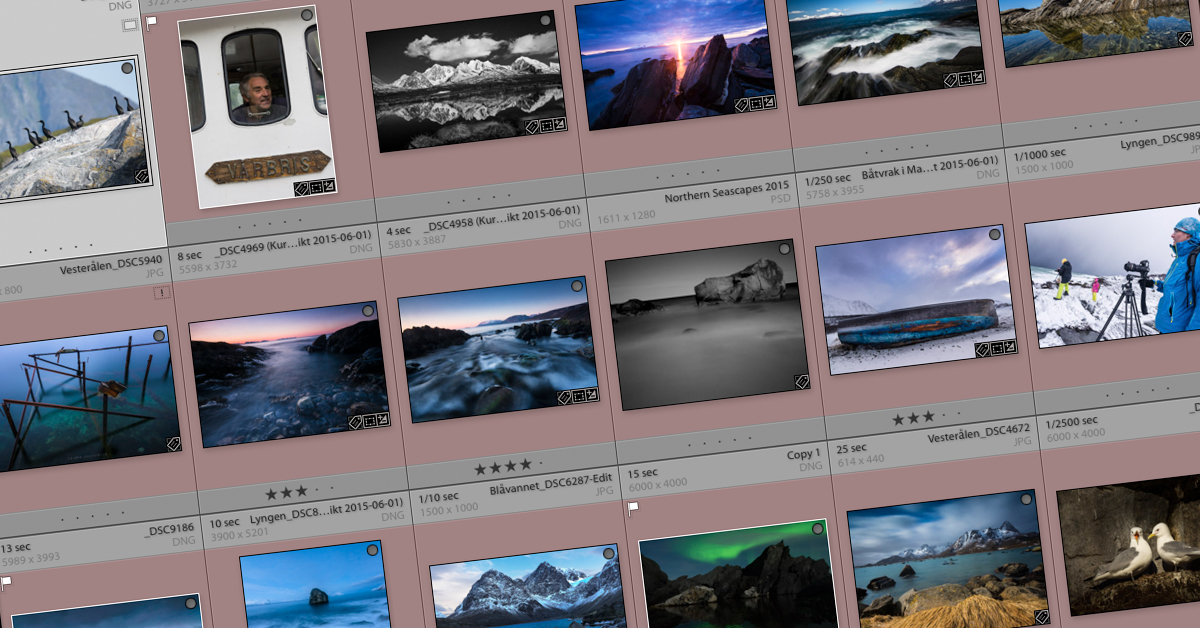Toggle the flag on northern lights photo cell

[x=632, y=508]
